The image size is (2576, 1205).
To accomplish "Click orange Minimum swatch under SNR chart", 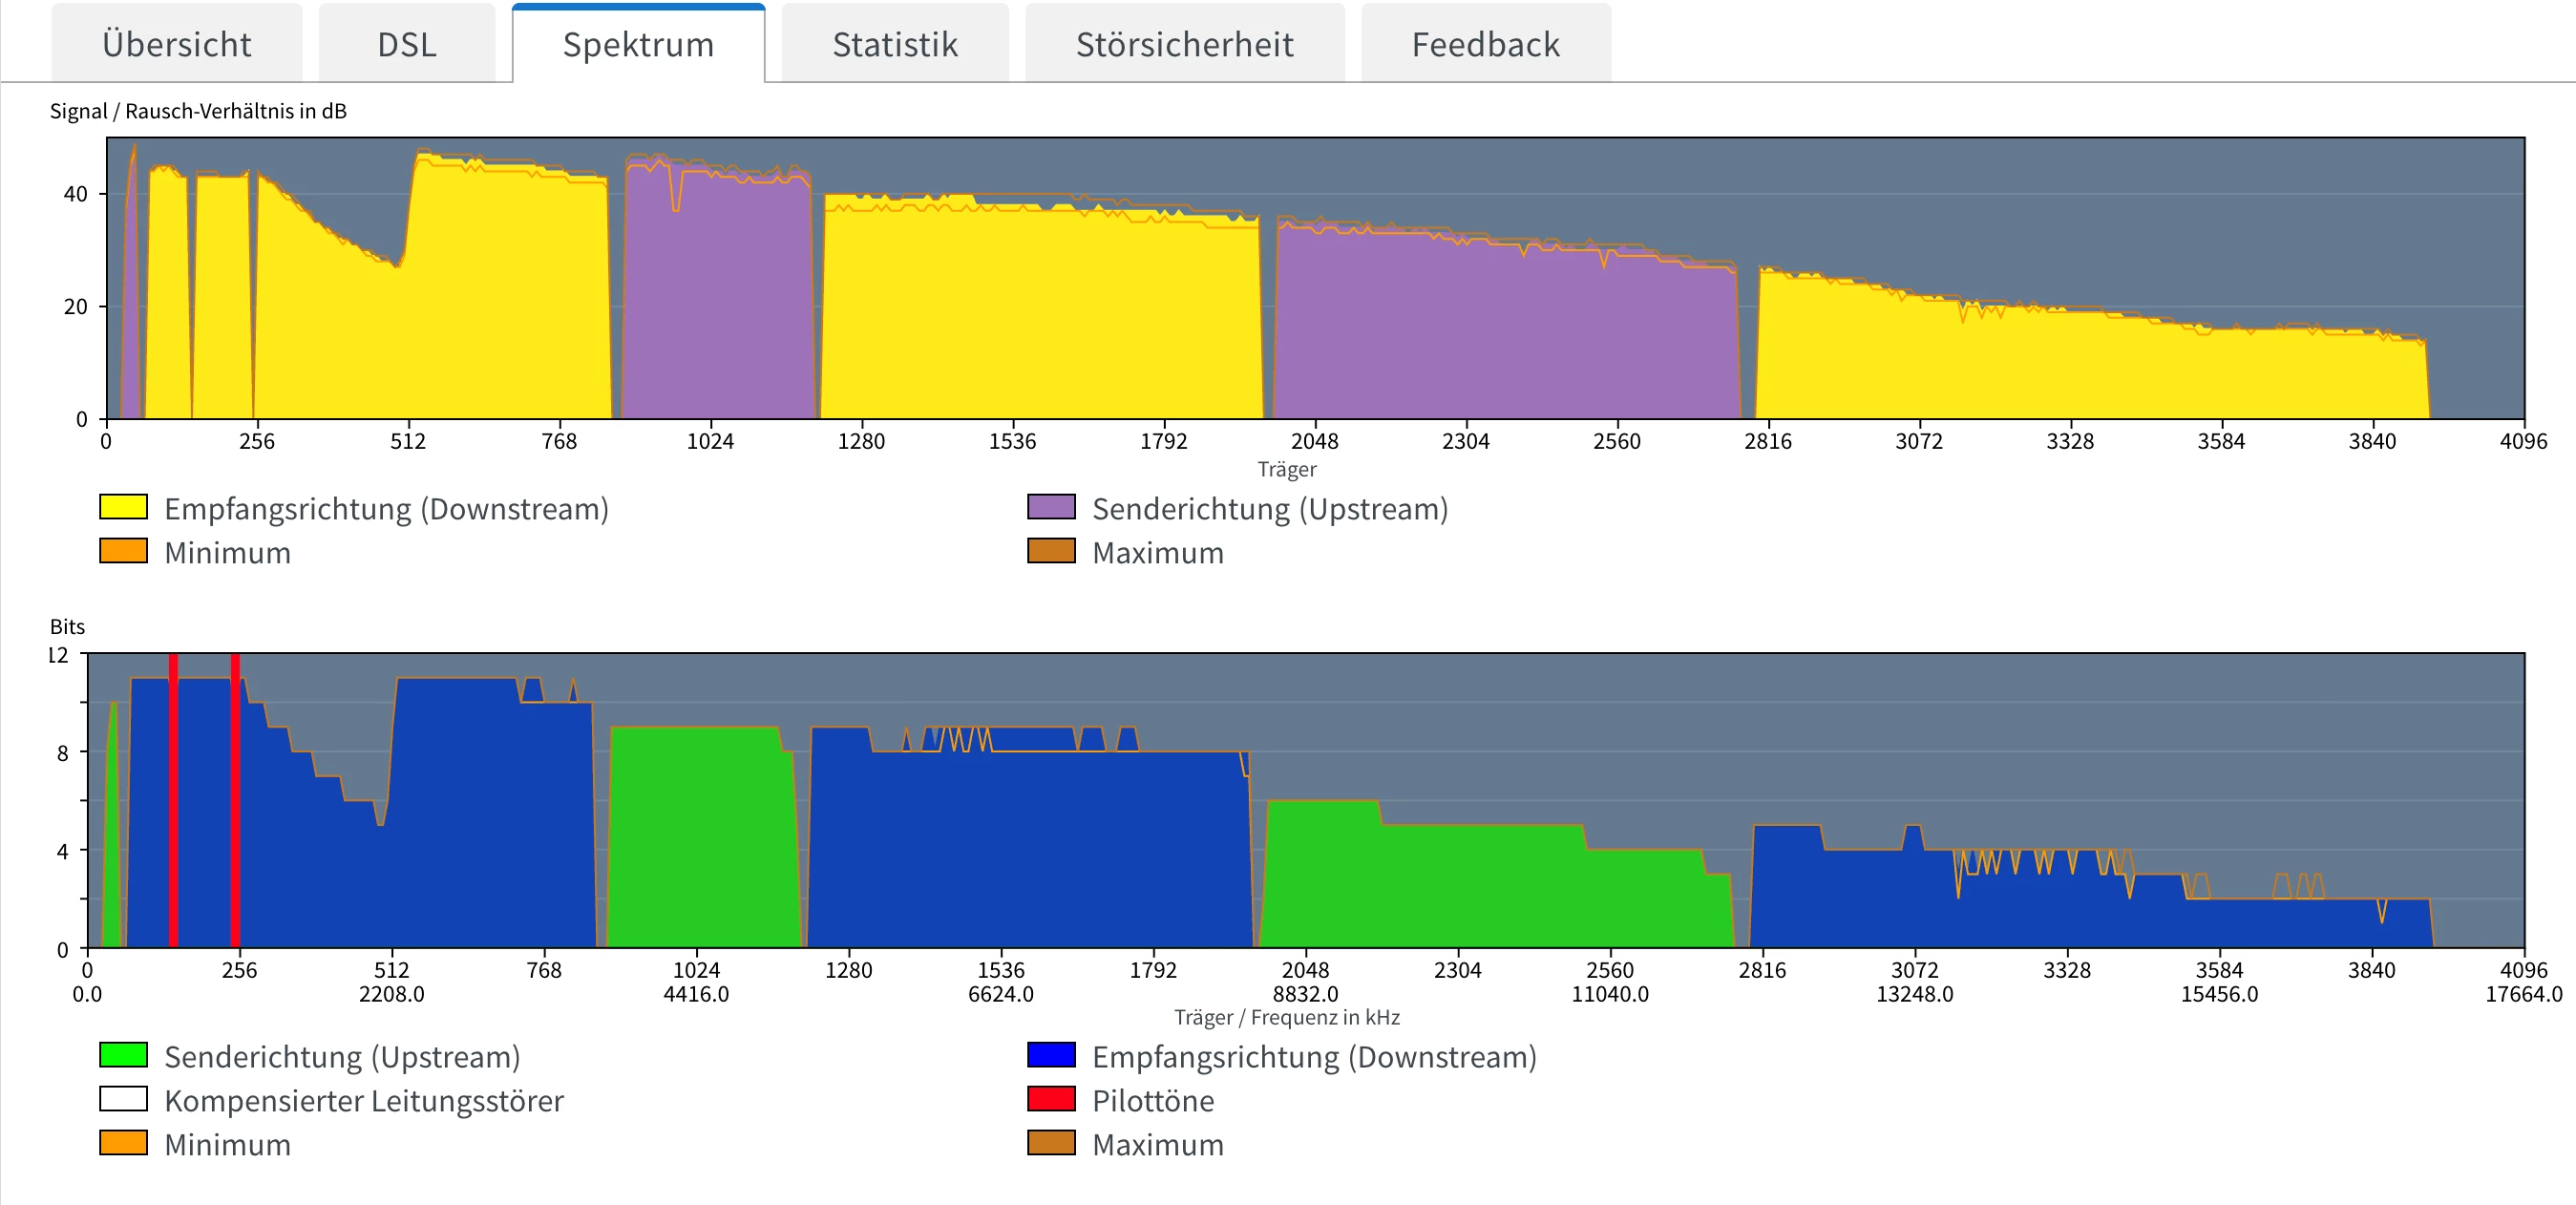I will tap(123, 551).
